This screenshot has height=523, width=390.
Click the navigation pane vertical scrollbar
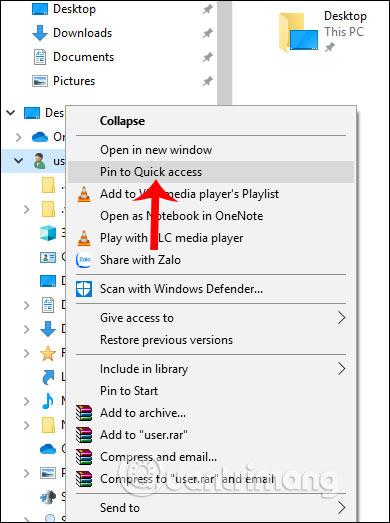coord(225,53)
